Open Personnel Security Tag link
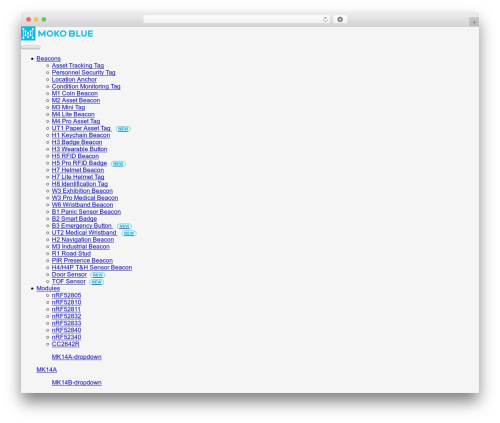The image size is (500, 423). point(84,73)
